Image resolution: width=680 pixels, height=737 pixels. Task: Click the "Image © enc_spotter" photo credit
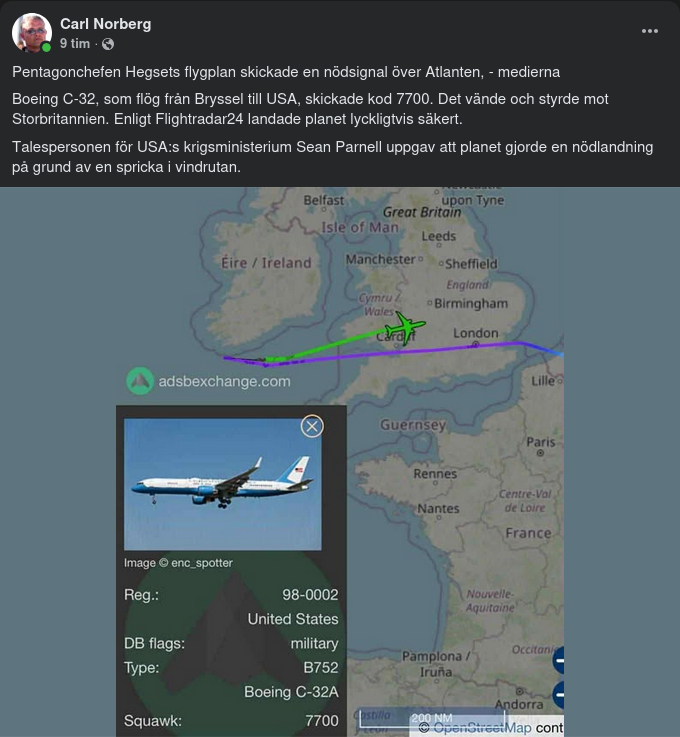[178, 563]
